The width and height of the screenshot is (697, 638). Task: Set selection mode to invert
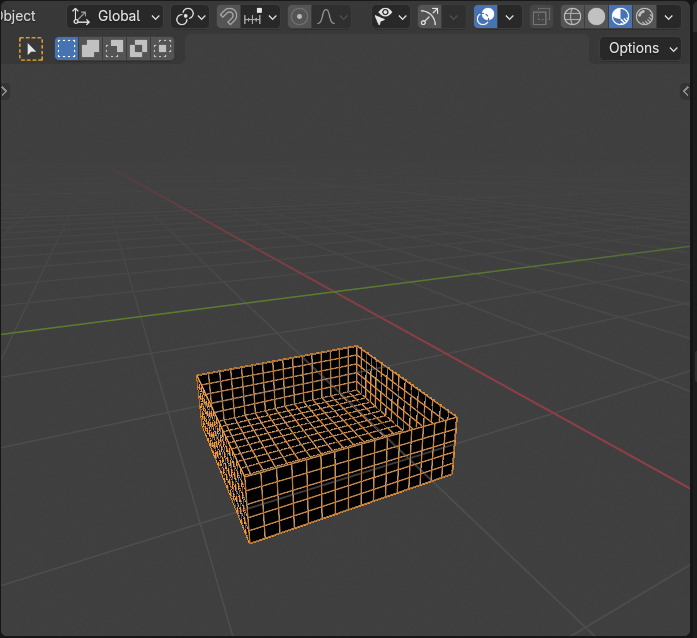click(x=139, y=48)
